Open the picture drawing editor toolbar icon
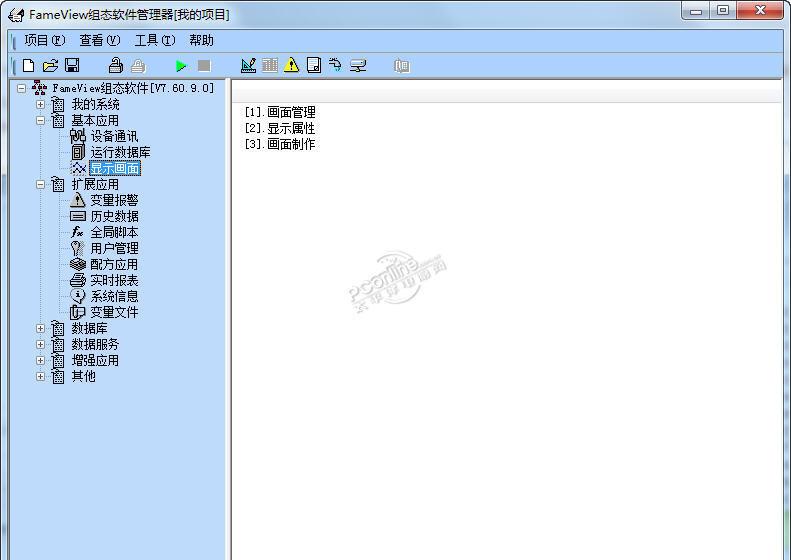791x560 pixels. pyautogui.click(x=248, y=65)
